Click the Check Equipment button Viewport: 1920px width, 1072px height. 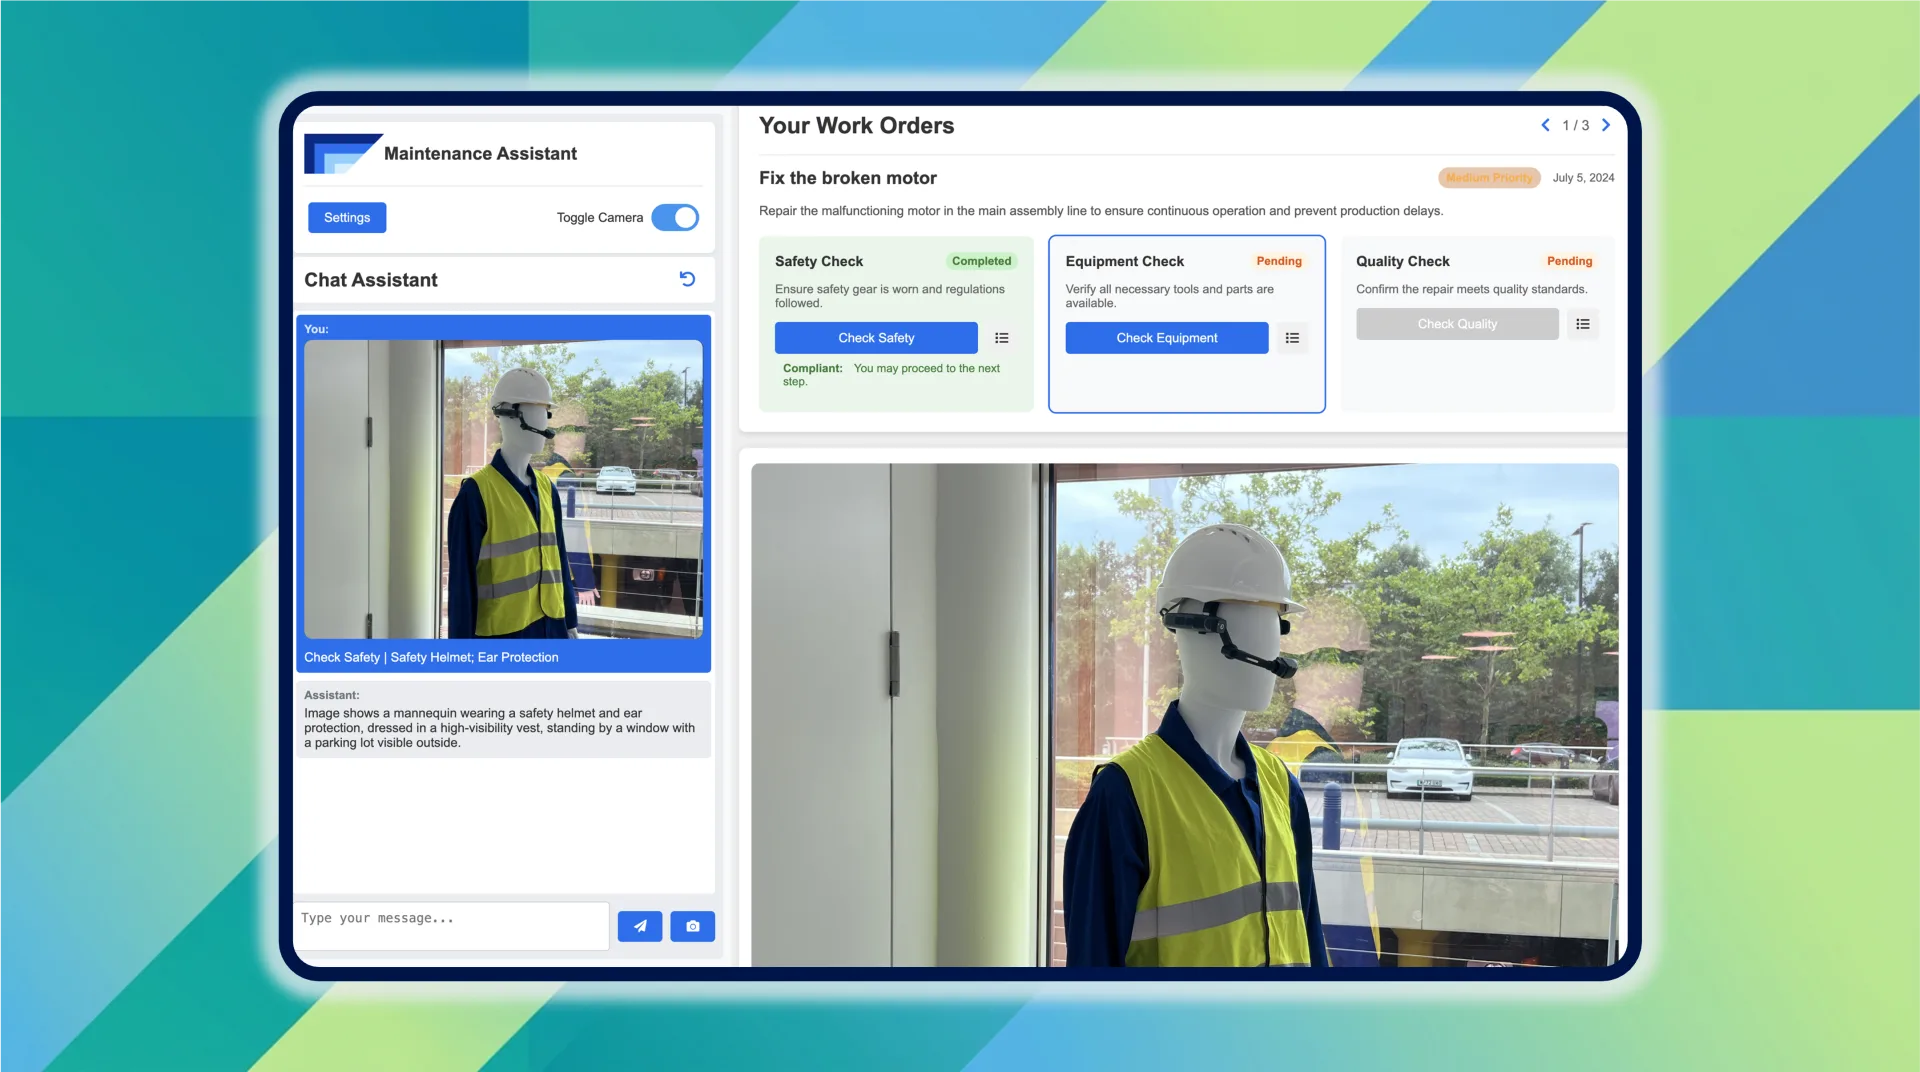coord(1167,338)
